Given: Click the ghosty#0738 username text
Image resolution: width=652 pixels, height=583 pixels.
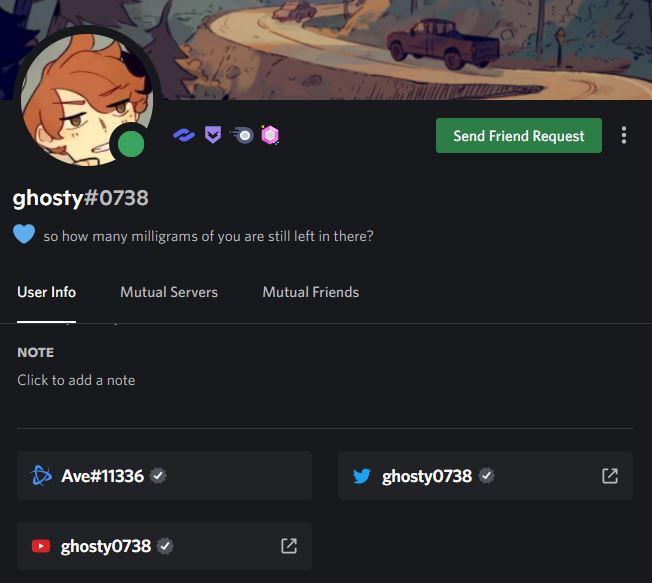Looking at the screenshot, I should [x=81, y=198].
